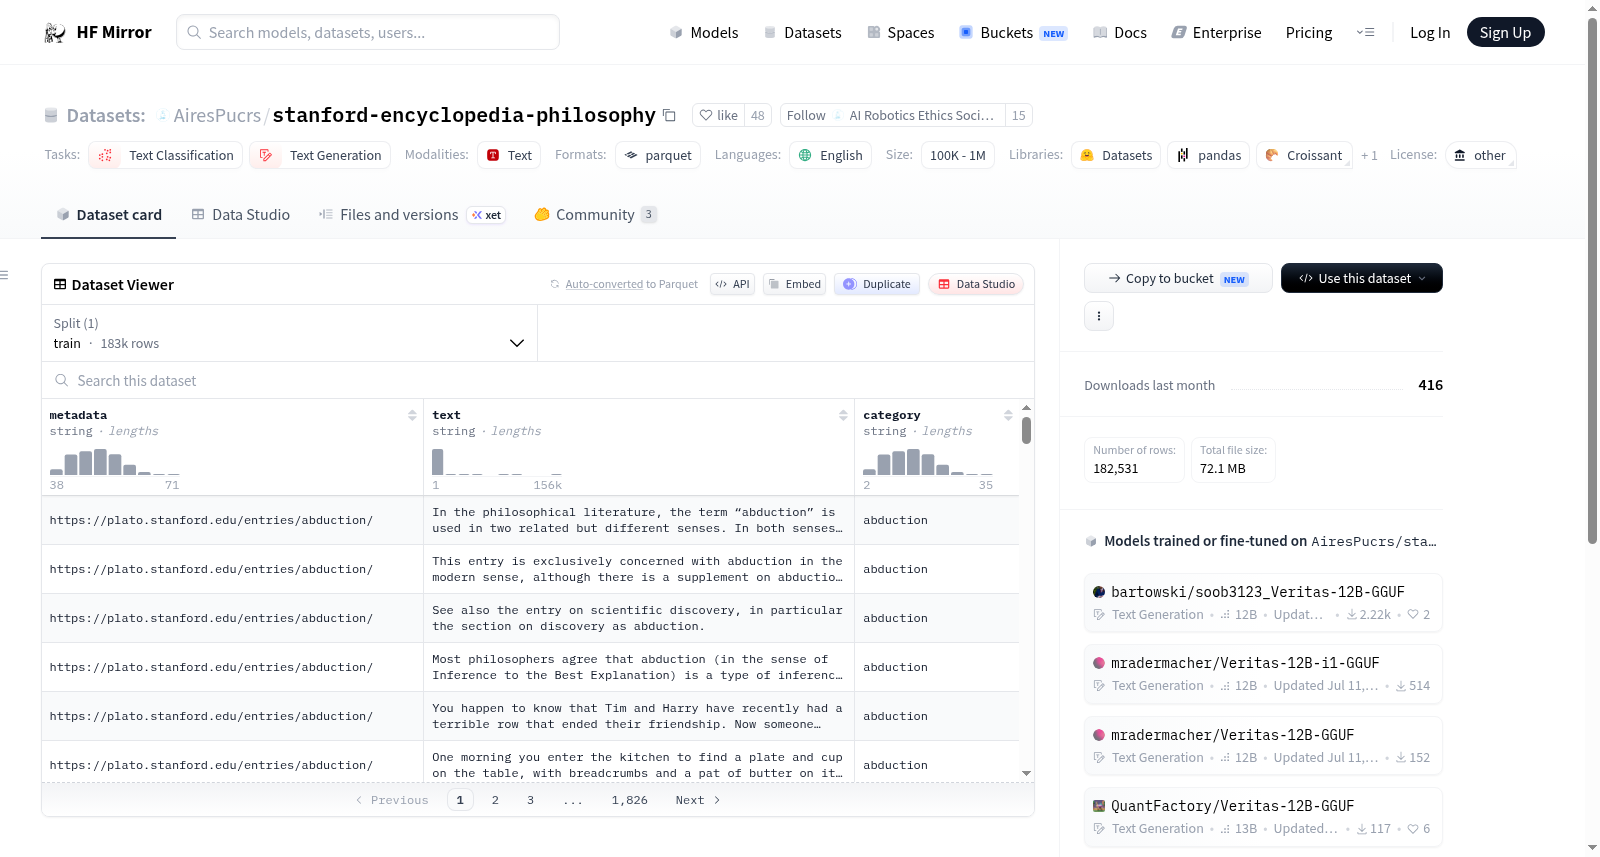
Task: Open mradermacher/Veritas-12B-GGUF model card
Action: pyautogui.click(x=1263, y=745)
